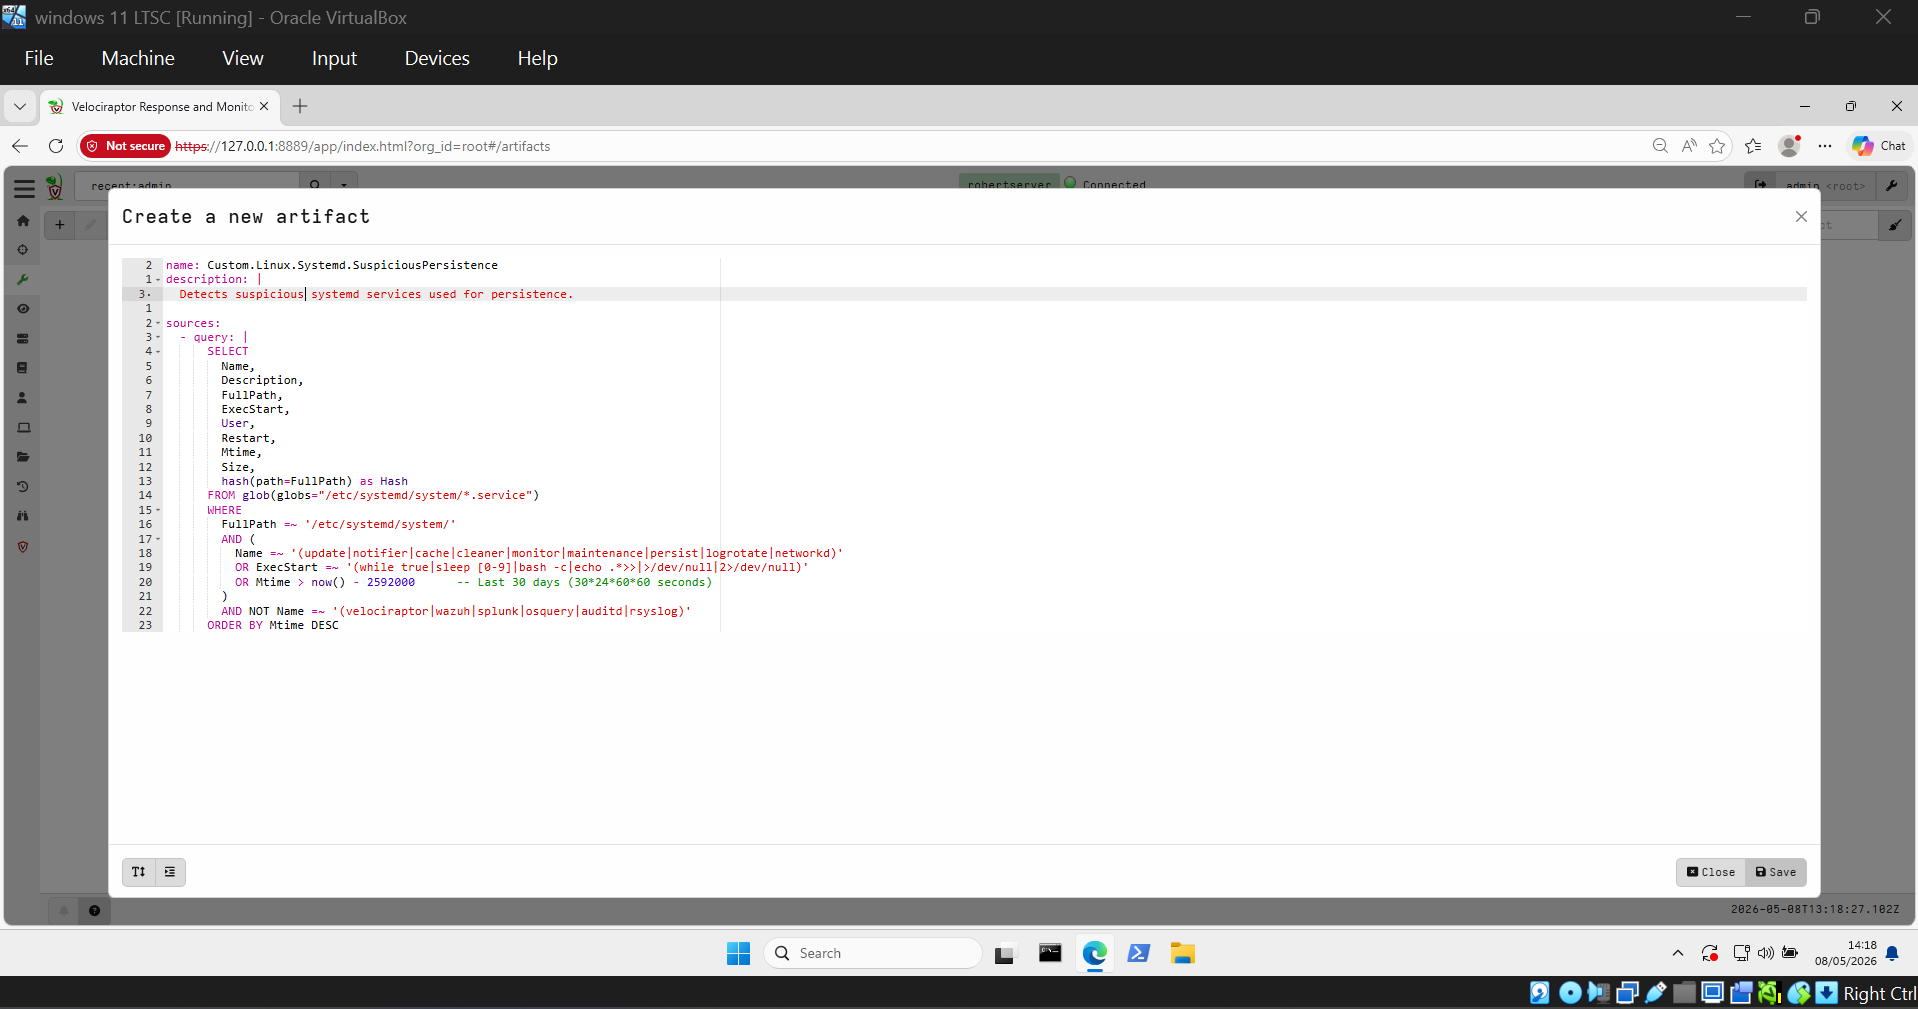Click the Close button in dialog footer
Screen dimensions: 1918x1009
[1711, 872]
